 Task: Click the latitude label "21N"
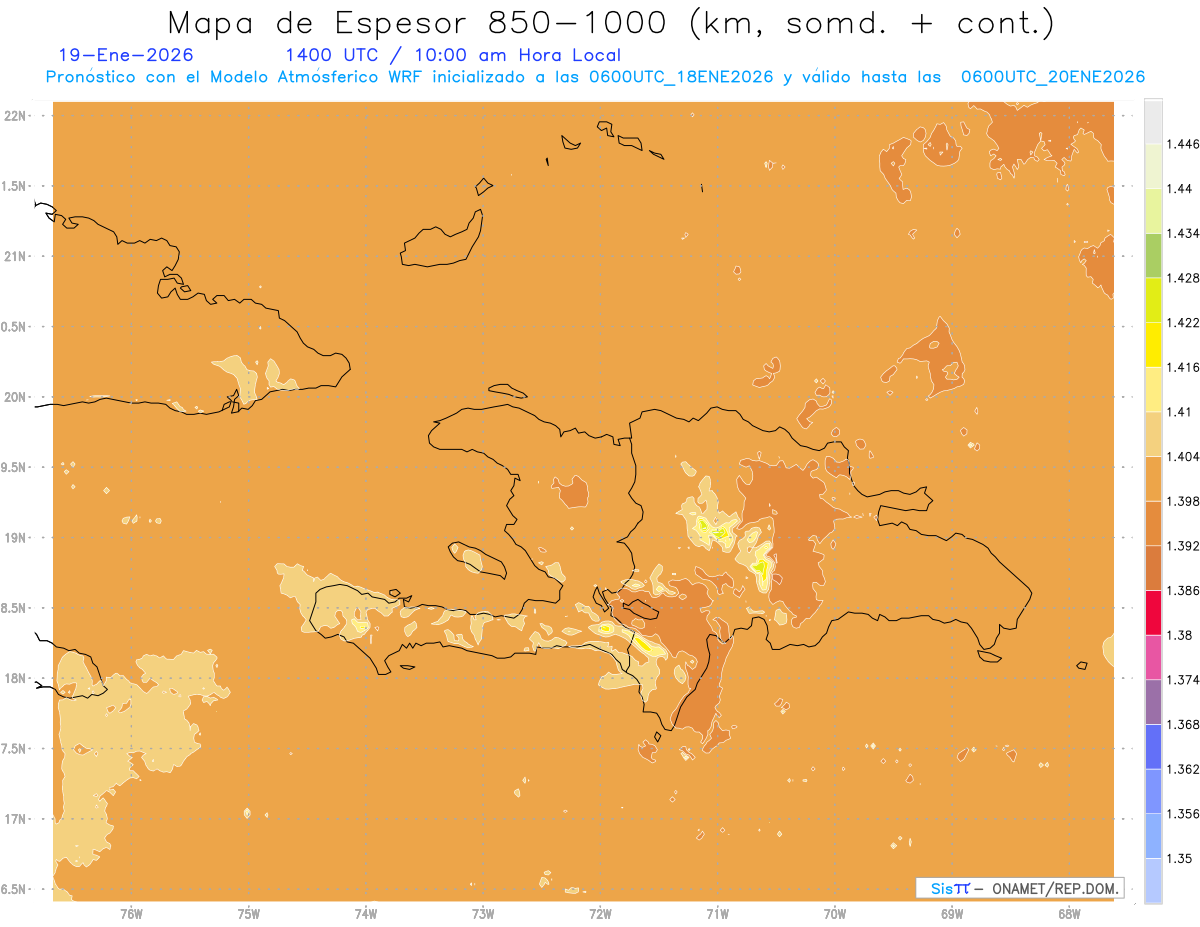click(x=16, y=256)
